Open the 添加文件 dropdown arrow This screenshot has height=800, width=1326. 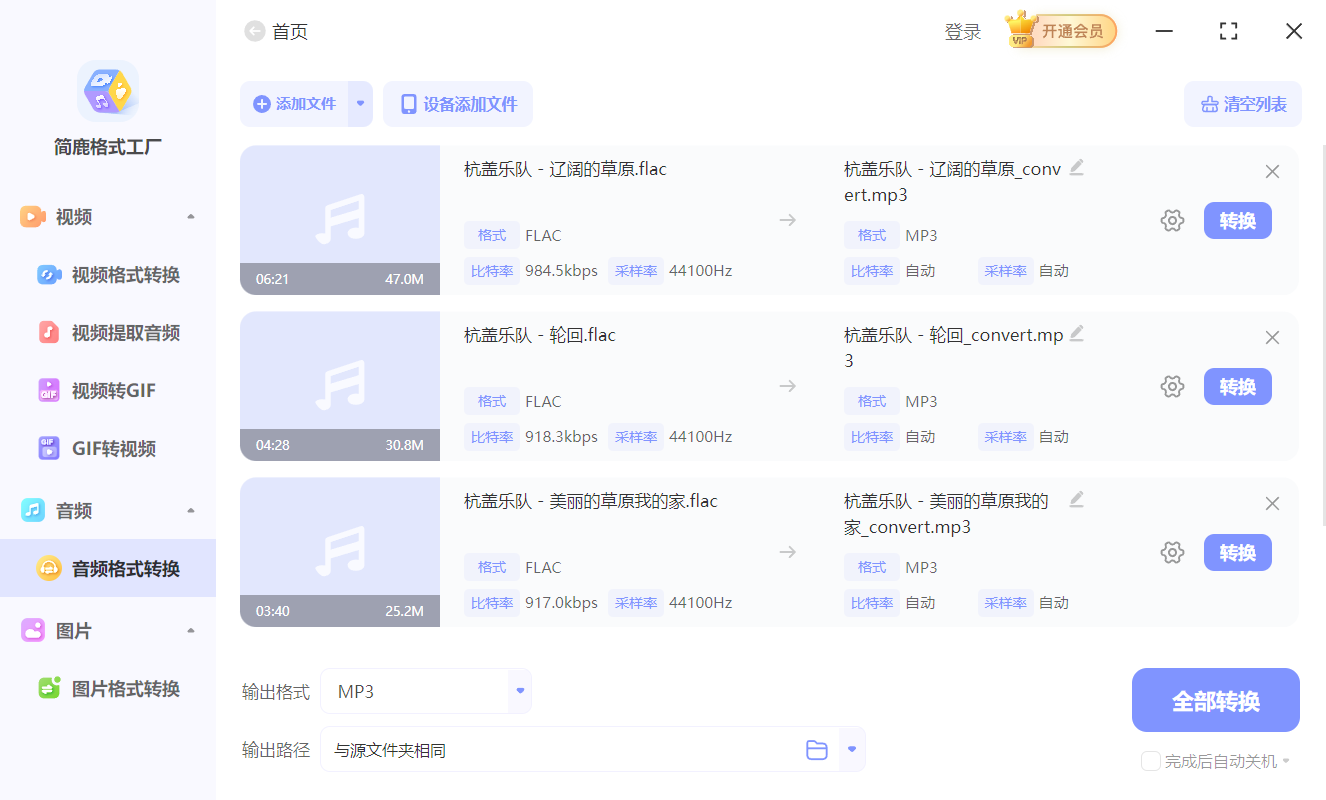pyautogui.click(x=361, y=104)
